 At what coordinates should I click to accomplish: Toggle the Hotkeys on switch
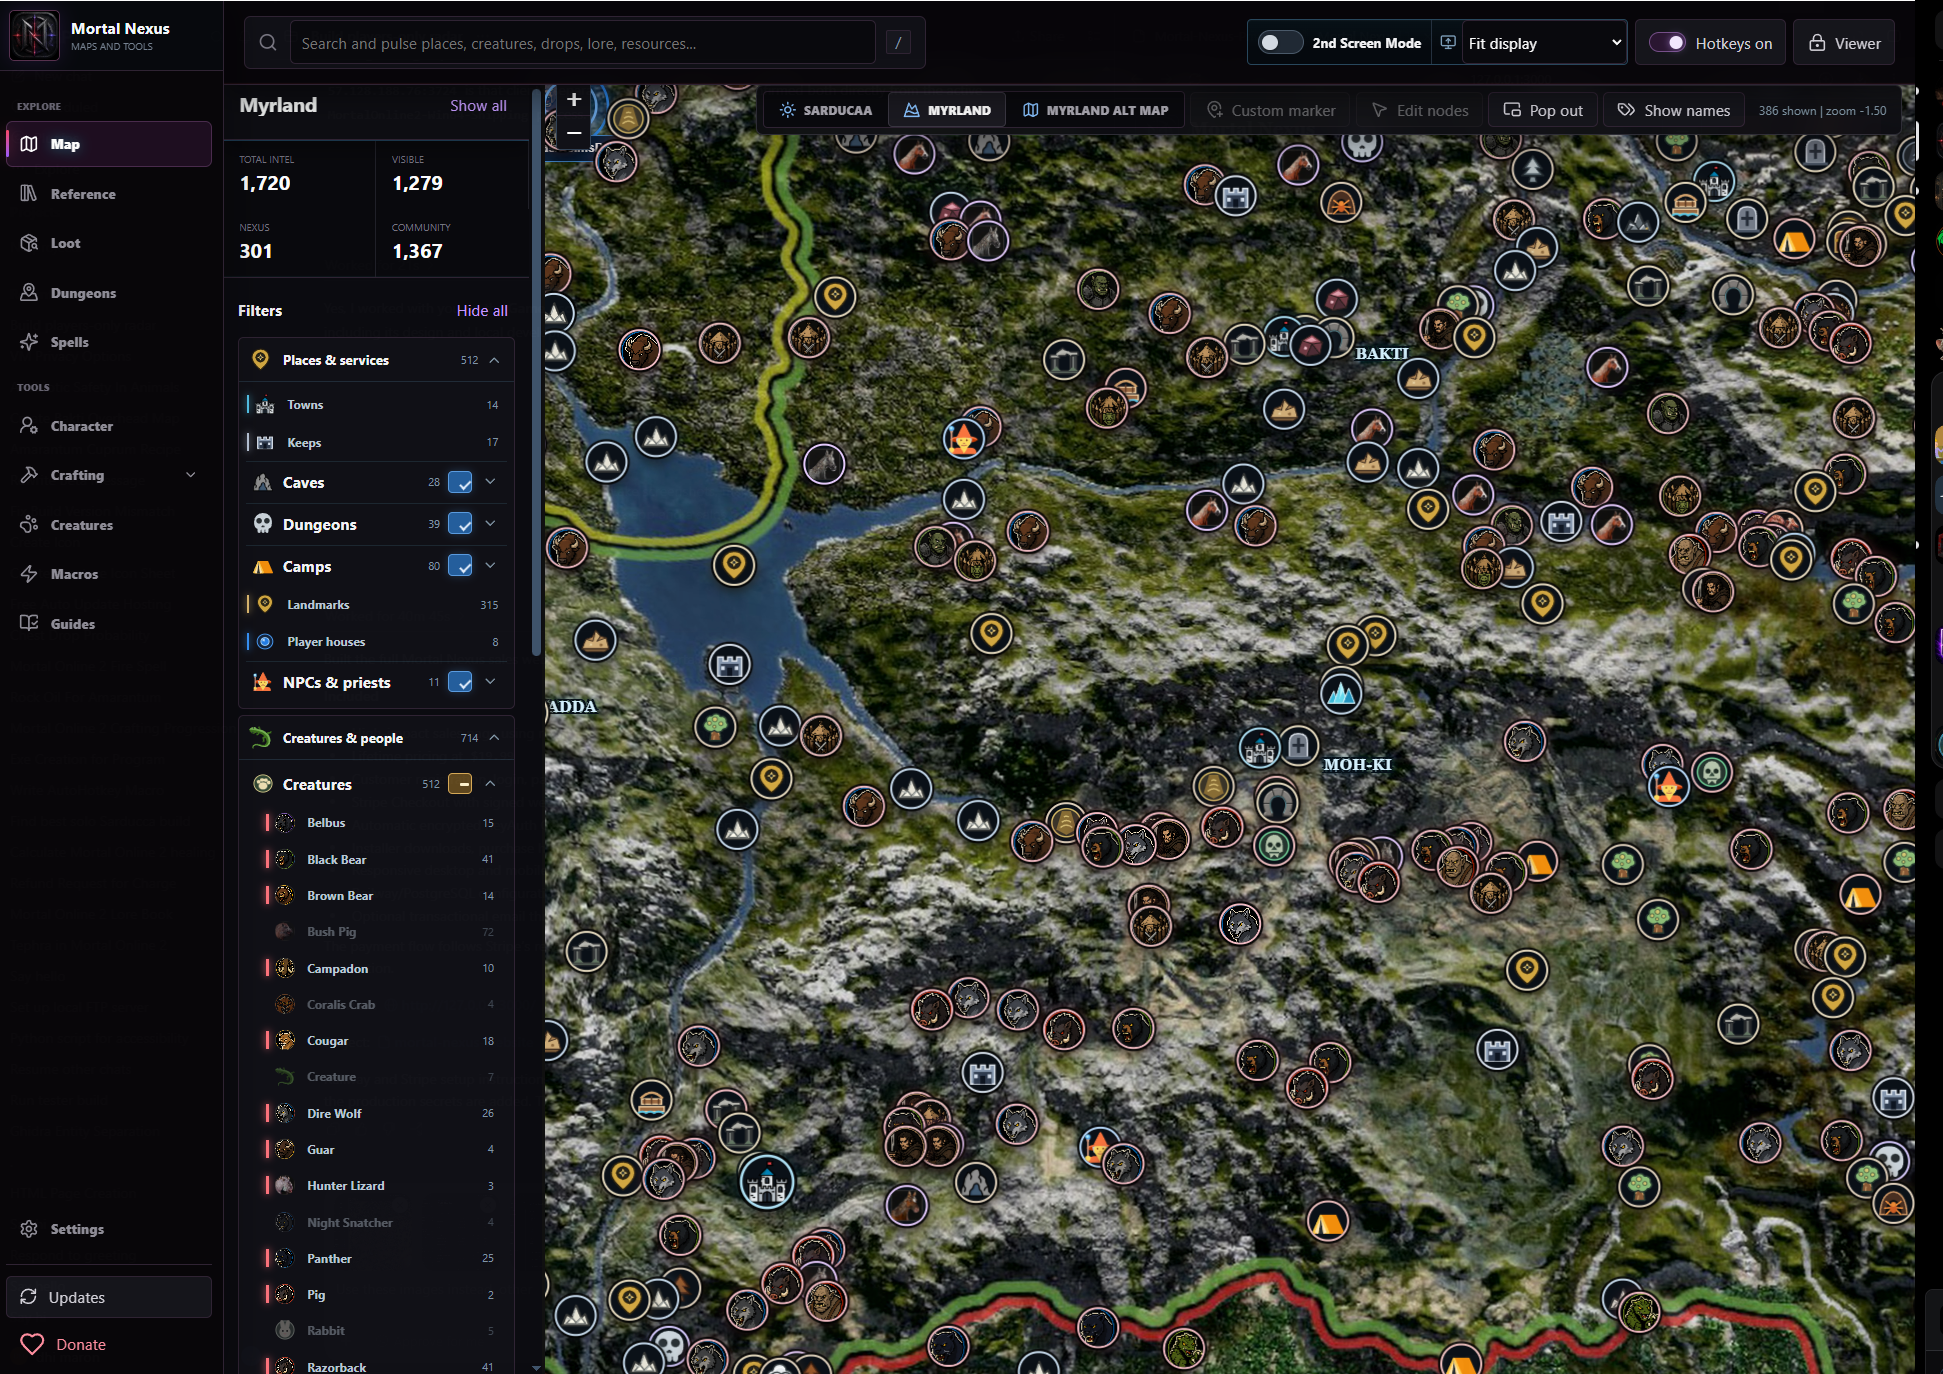[x=1667, y=43]
